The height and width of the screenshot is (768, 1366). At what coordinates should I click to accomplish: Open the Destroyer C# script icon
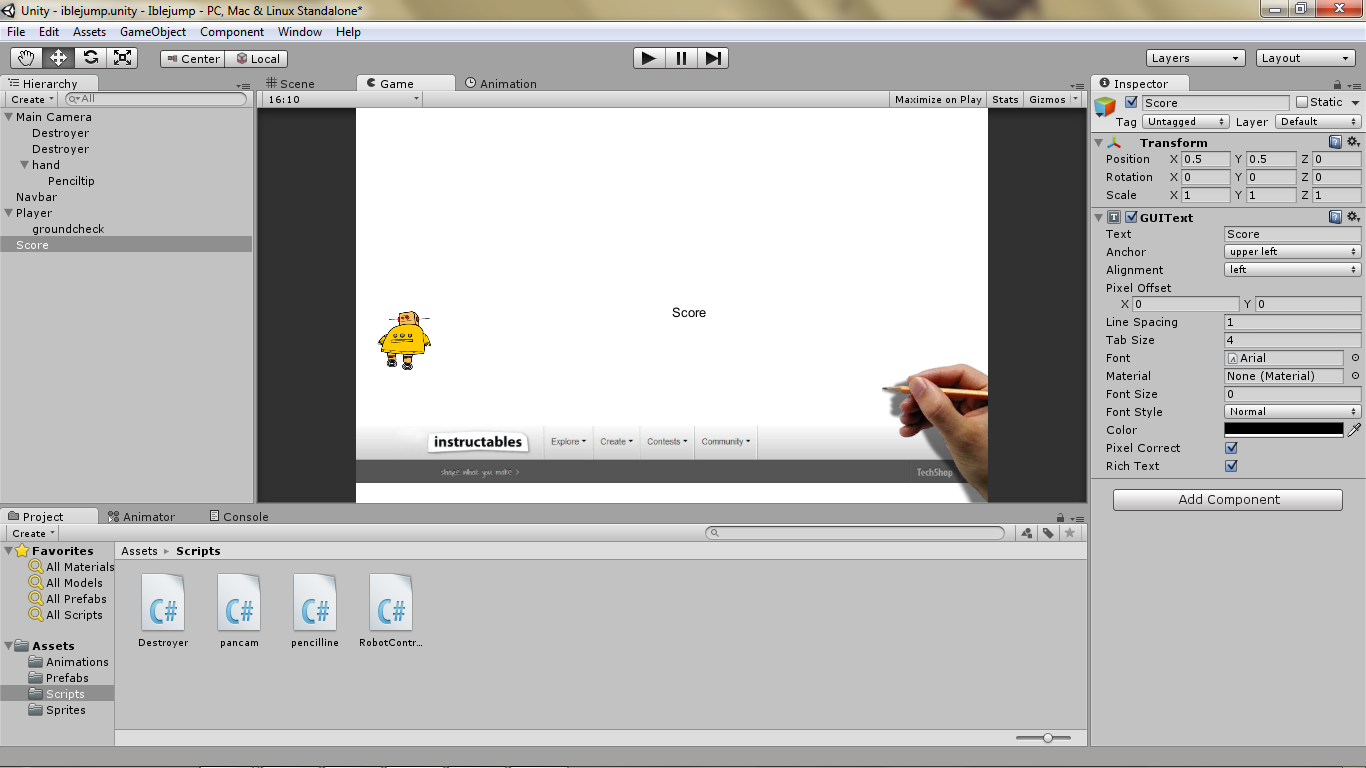click(163, 603)
